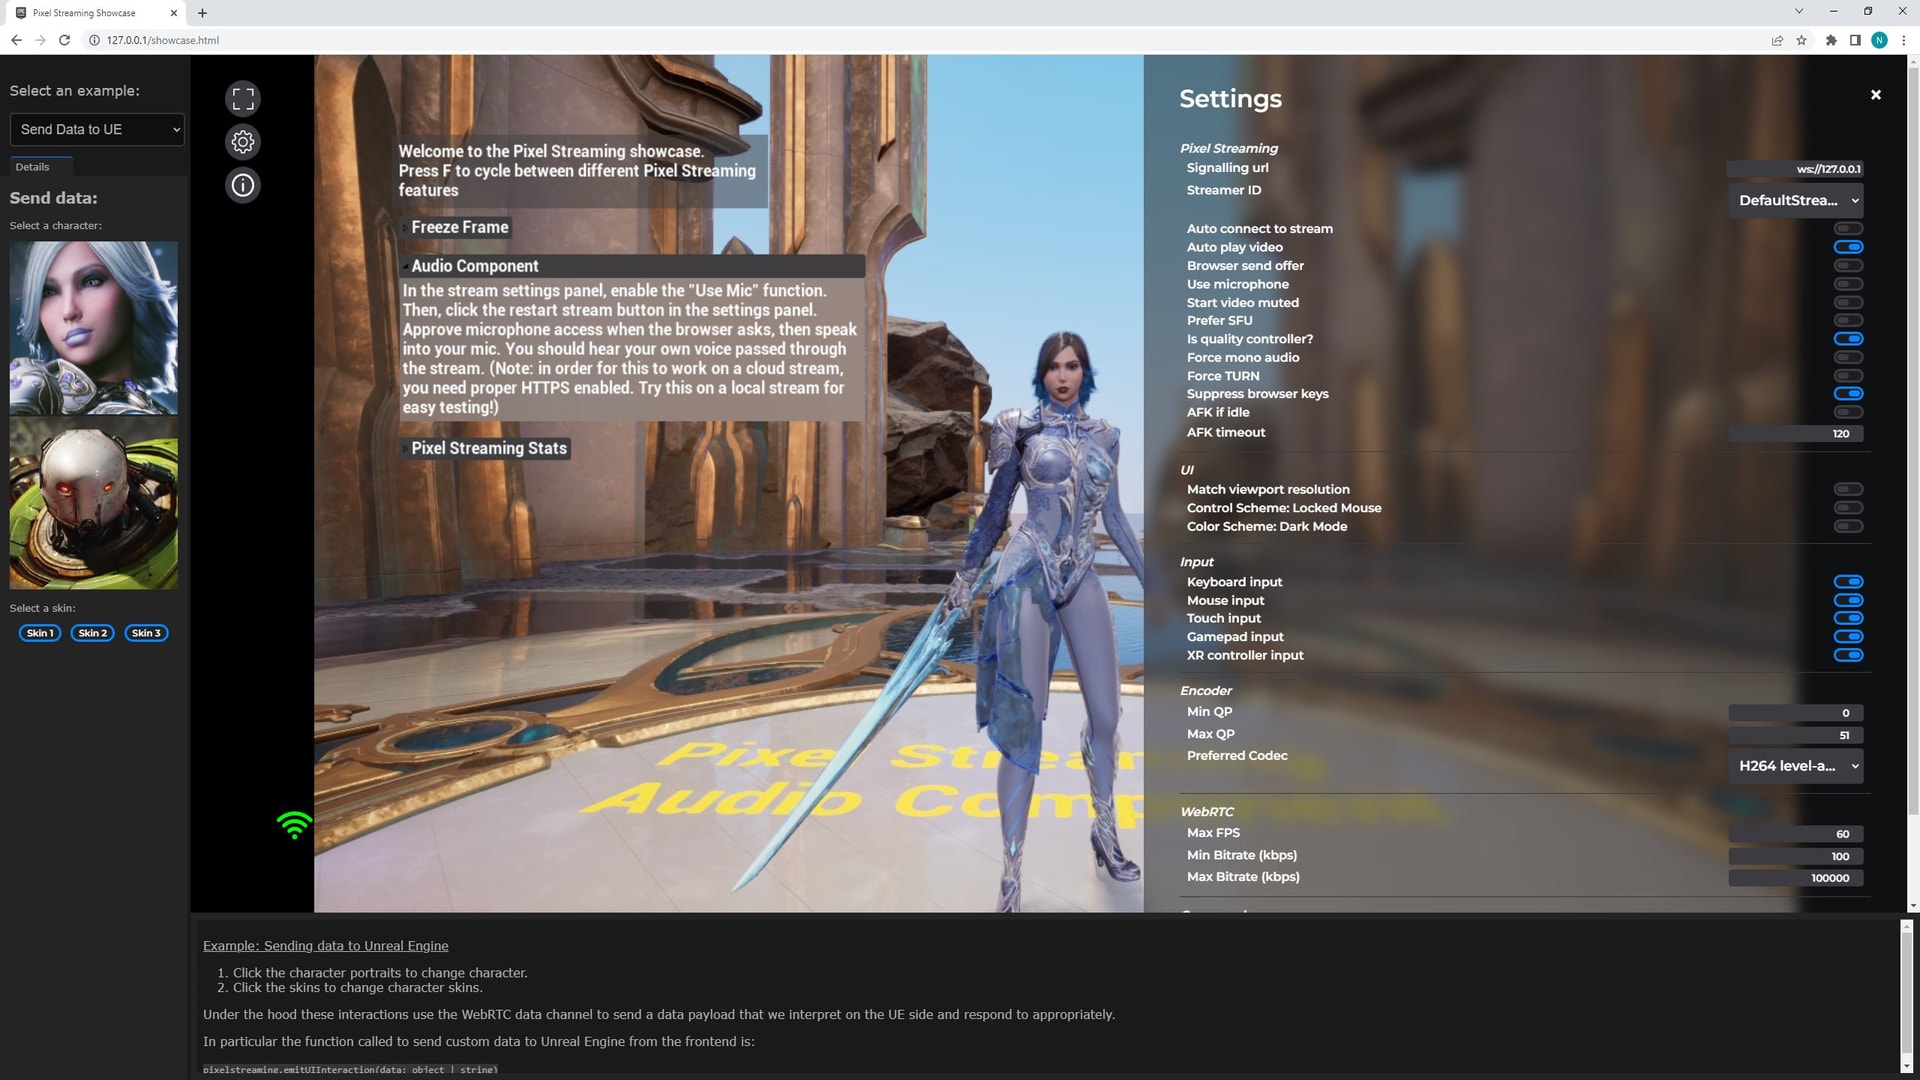Enter fullscreen mode for the stream
Image resolution: width=1920 pixels, height=1080 pixels.
click(x=242, y=99)
